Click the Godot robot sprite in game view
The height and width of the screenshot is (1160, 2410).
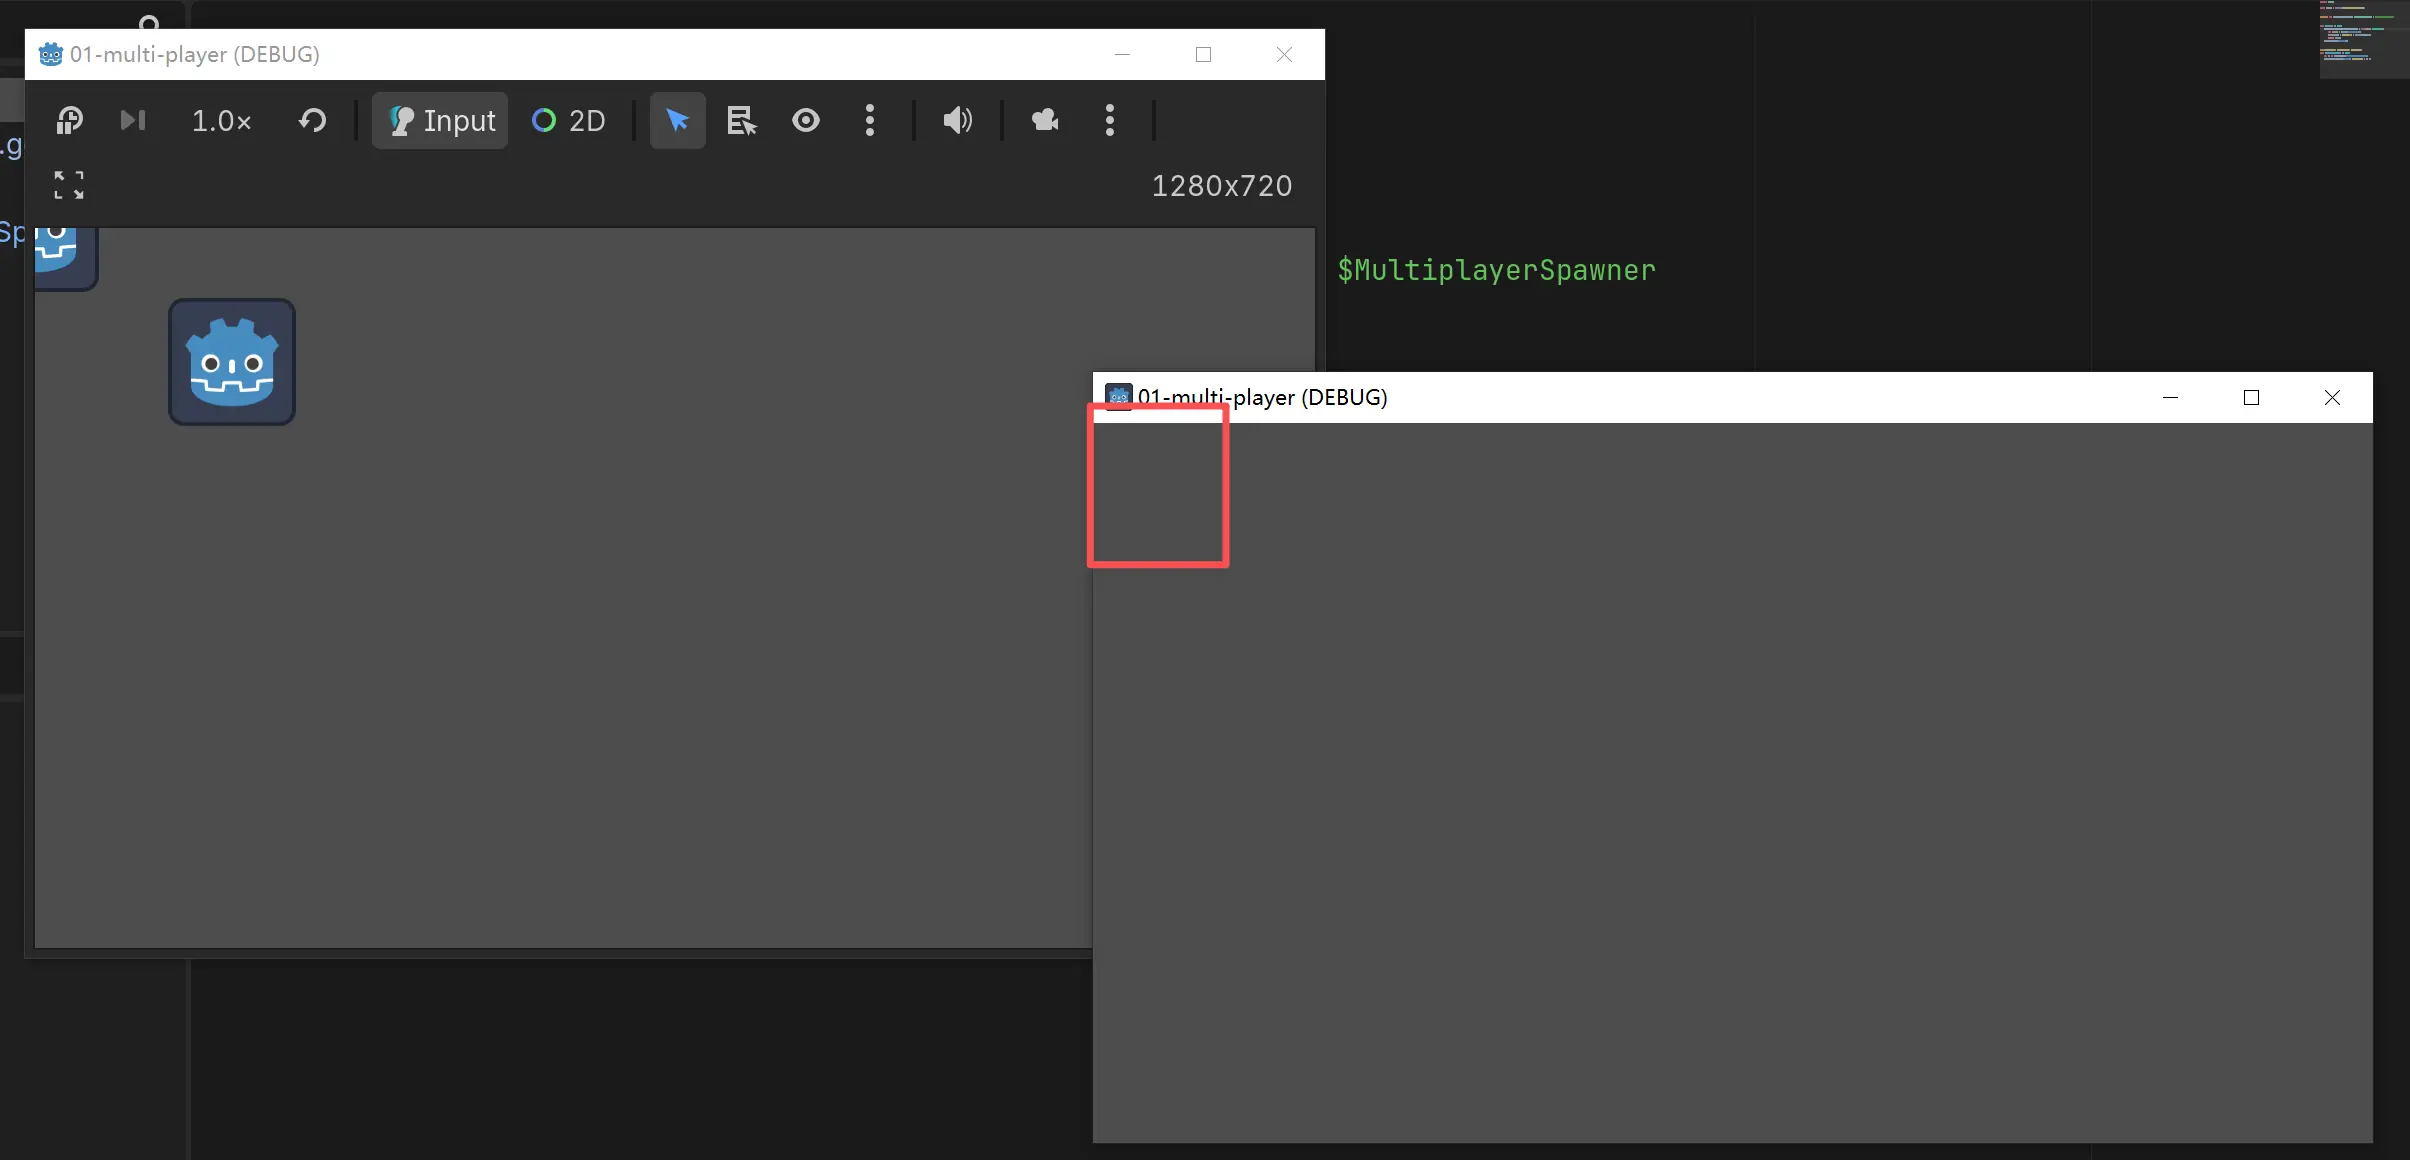tap(232, 362)
